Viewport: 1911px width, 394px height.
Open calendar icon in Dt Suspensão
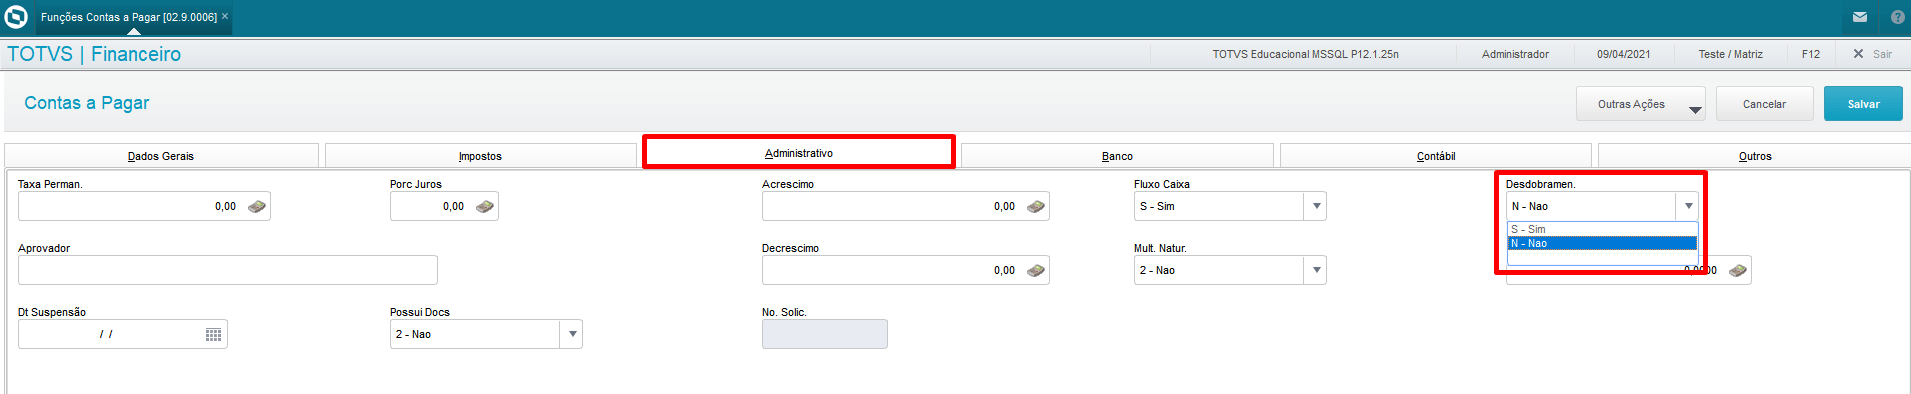213,334
